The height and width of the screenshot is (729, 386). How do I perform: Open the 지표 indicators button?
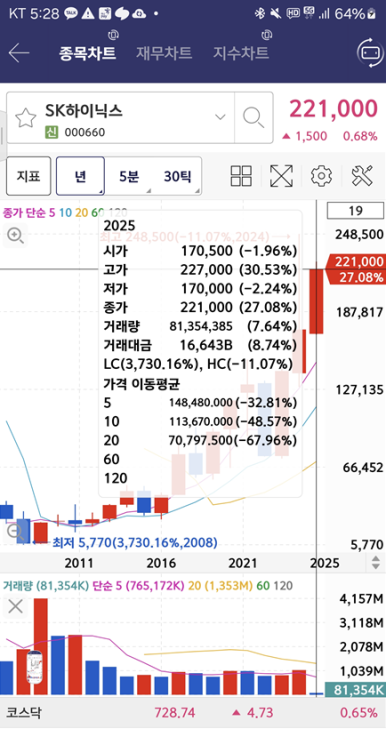pos(28,176)
